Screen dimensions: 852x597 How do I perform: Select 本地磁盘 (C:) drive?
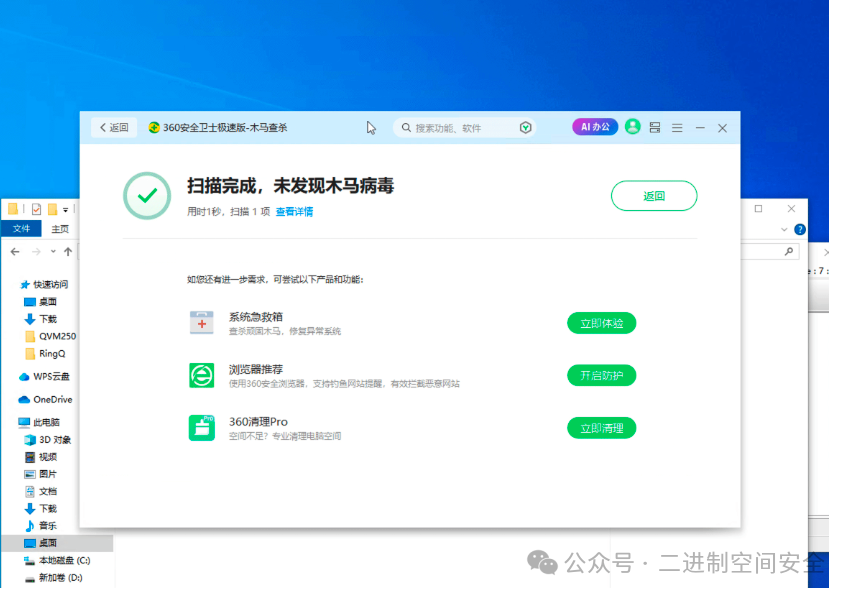[58, 560]
